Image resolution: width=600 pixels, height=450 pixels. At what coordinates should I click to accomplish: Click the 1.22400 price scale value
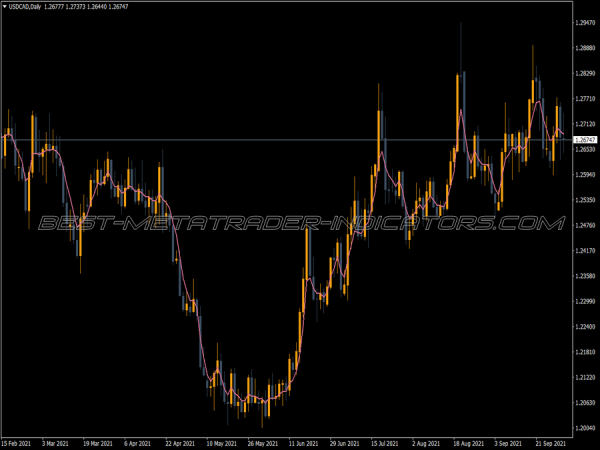[x=585, y=326]
